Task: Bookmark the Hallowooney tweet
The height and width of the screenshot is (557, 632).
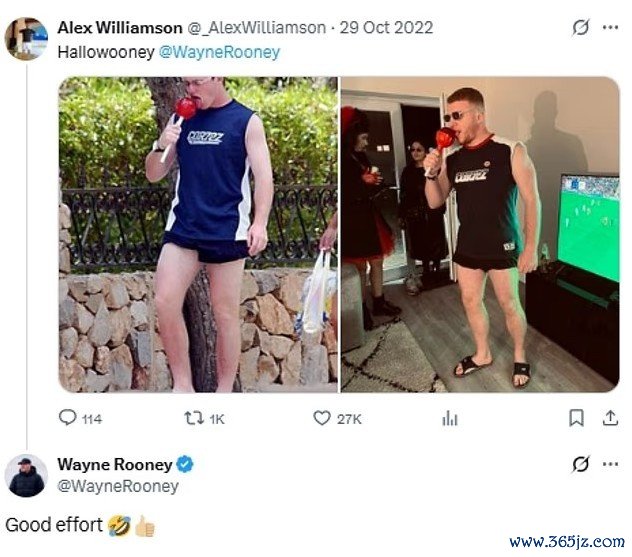Action: [576, 418]
